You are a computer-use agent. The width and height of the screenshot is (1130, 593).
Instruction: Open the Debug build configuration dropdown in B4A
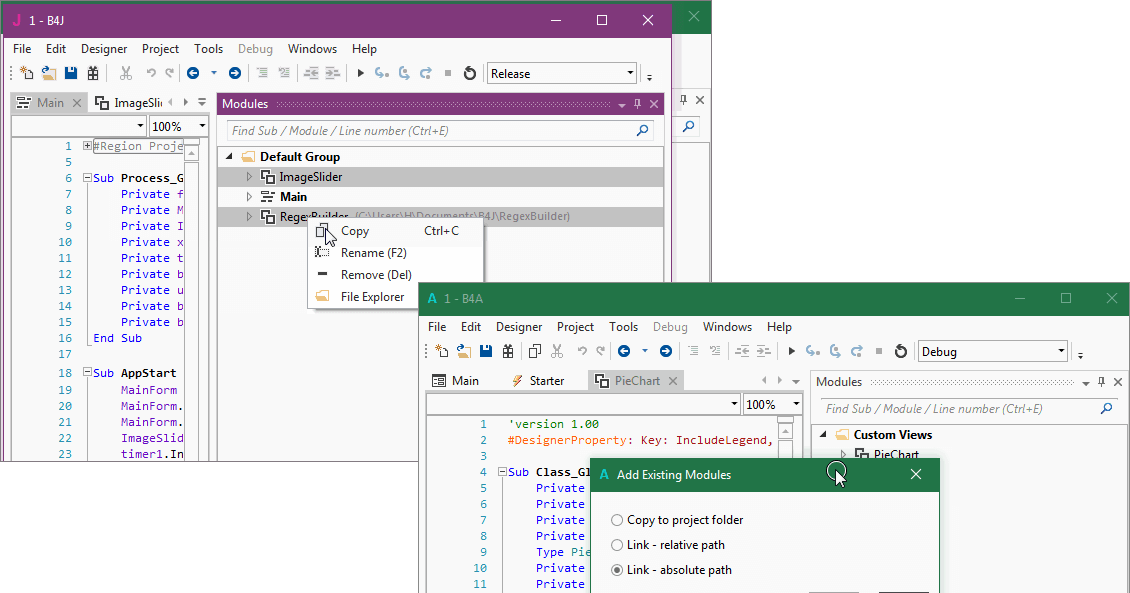pos(1061,351)
